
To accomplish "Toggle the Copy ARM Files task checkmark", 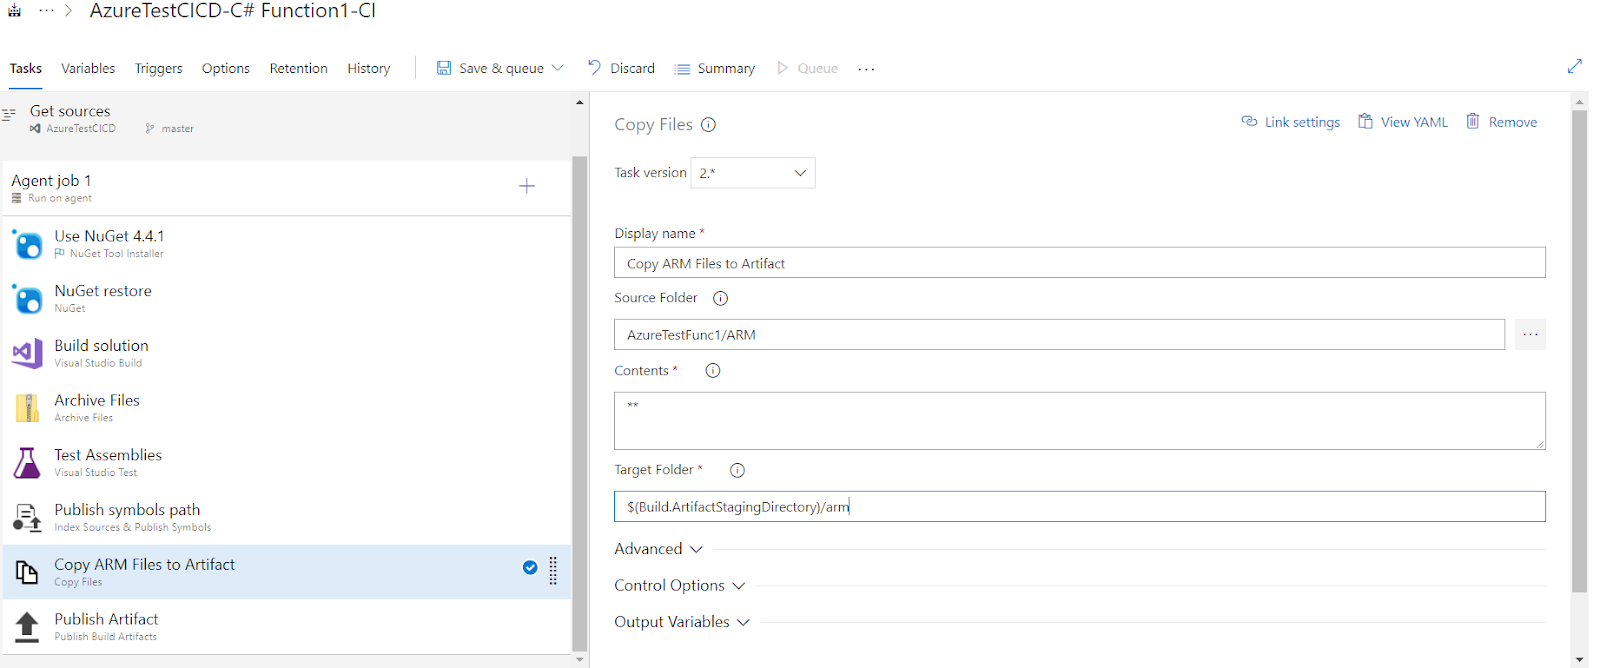I will 530,568.
